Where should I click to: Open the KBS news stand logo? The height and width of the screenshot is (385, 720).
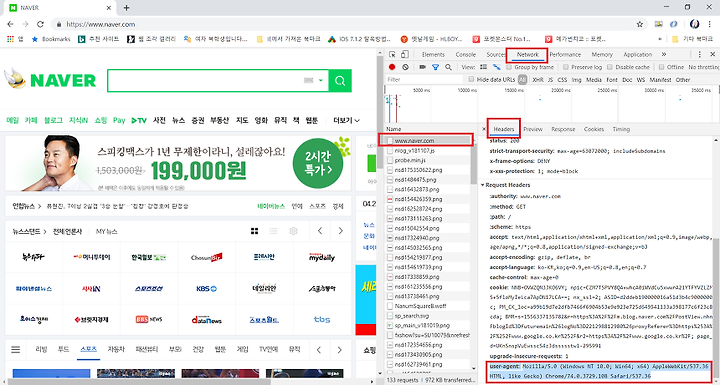(x=207, y=289)
